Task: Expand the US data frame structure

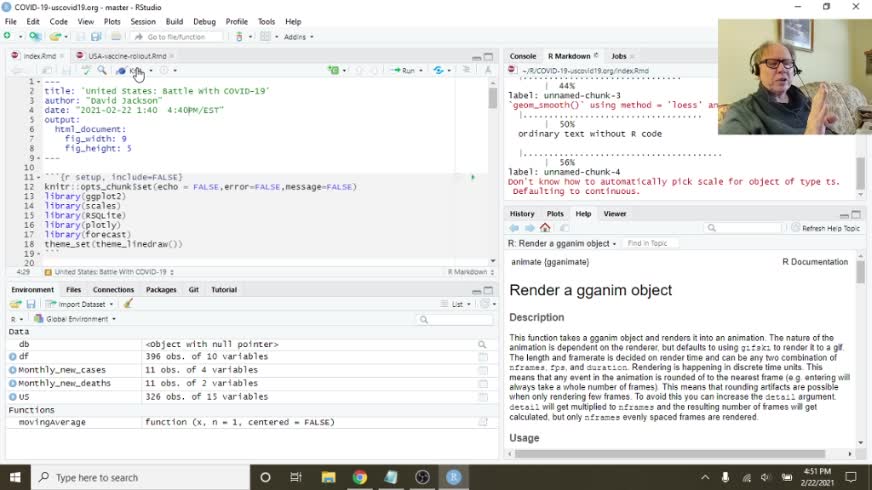Action: (x=12, y=397)
